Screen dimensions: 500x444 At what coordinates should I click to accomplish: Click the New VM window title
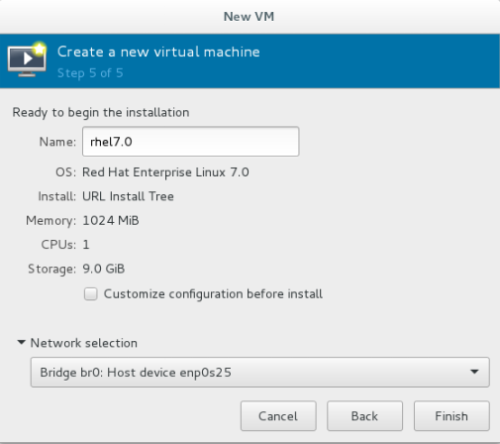(x=249, y=16)
